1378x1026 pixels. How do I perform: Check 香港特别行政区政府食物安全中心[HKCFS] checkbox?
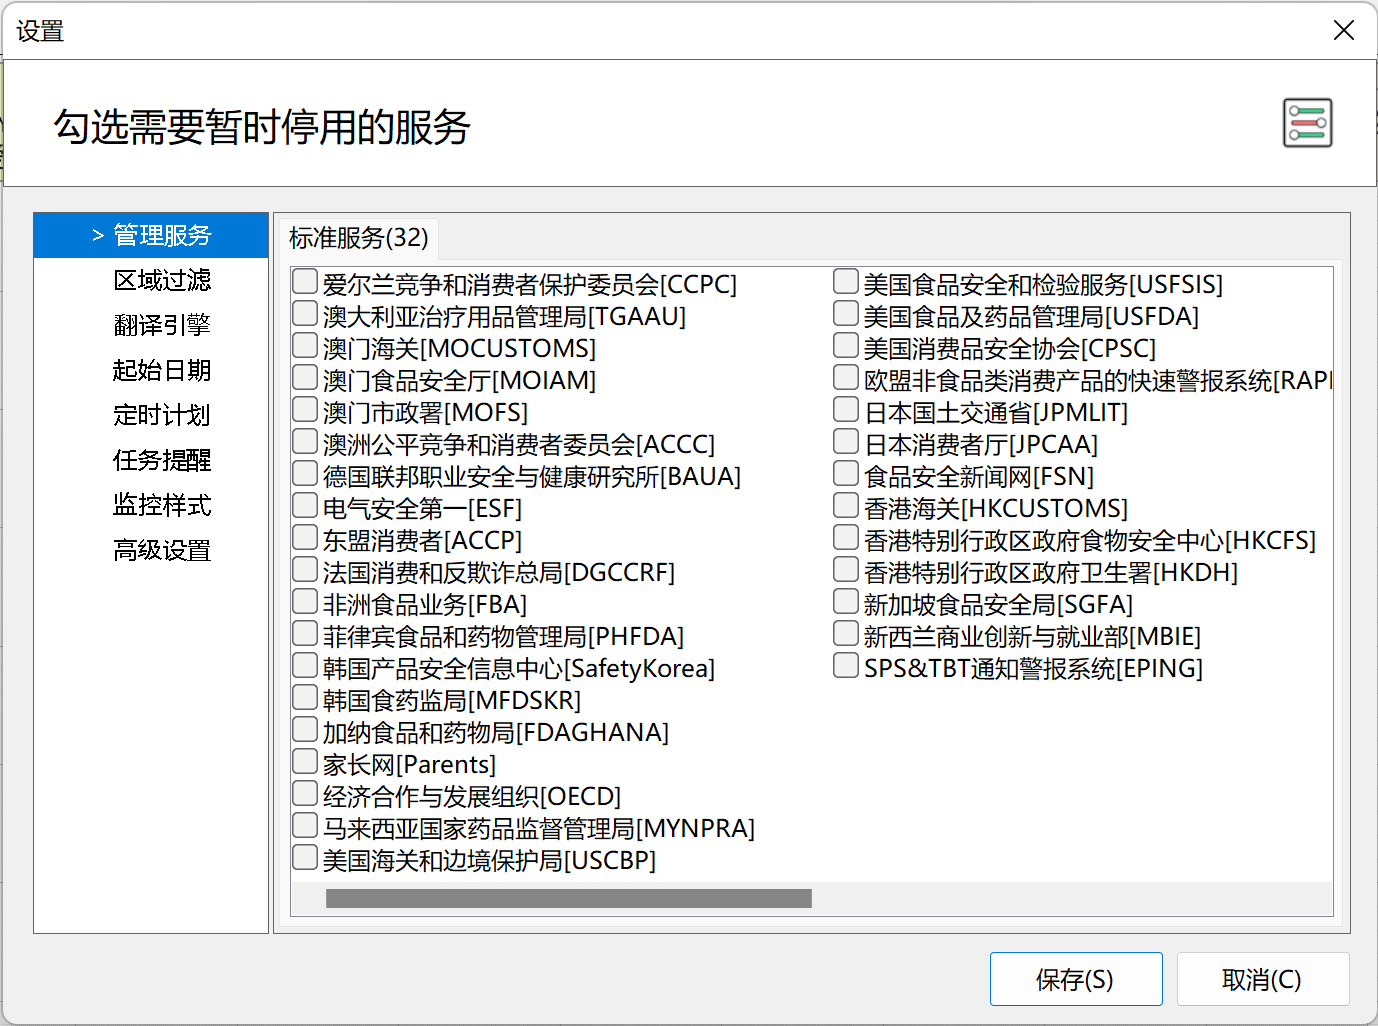846,538
